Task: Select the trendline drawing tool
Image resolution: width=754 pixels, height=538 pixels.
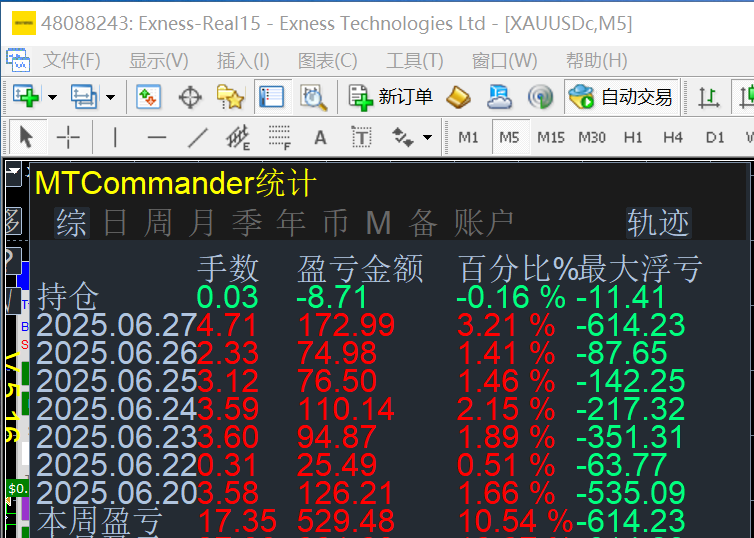Action: tap(197, 138)
